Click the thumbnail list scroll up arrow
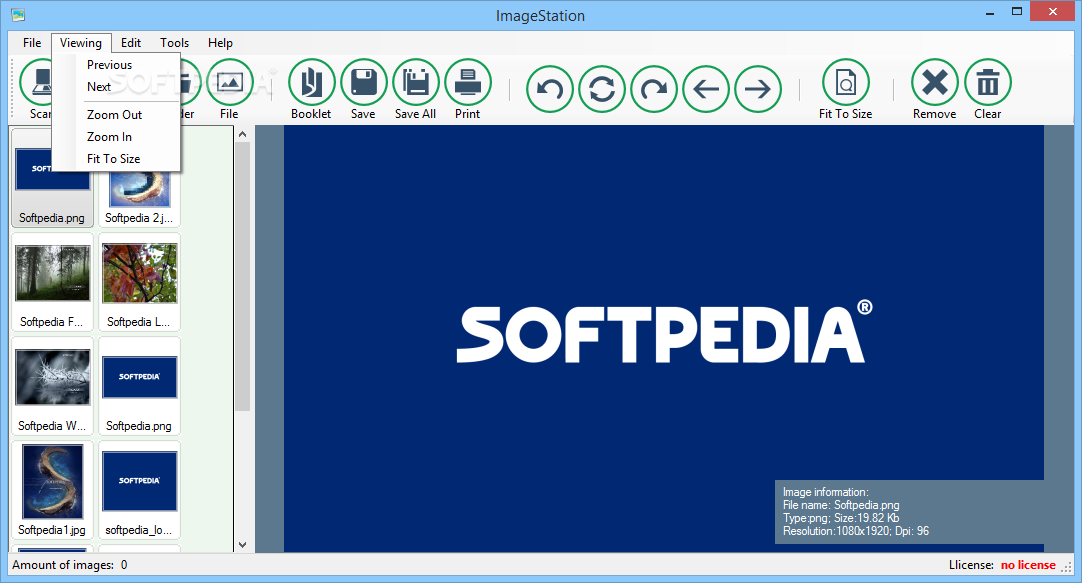 click(x=242, y=135)
